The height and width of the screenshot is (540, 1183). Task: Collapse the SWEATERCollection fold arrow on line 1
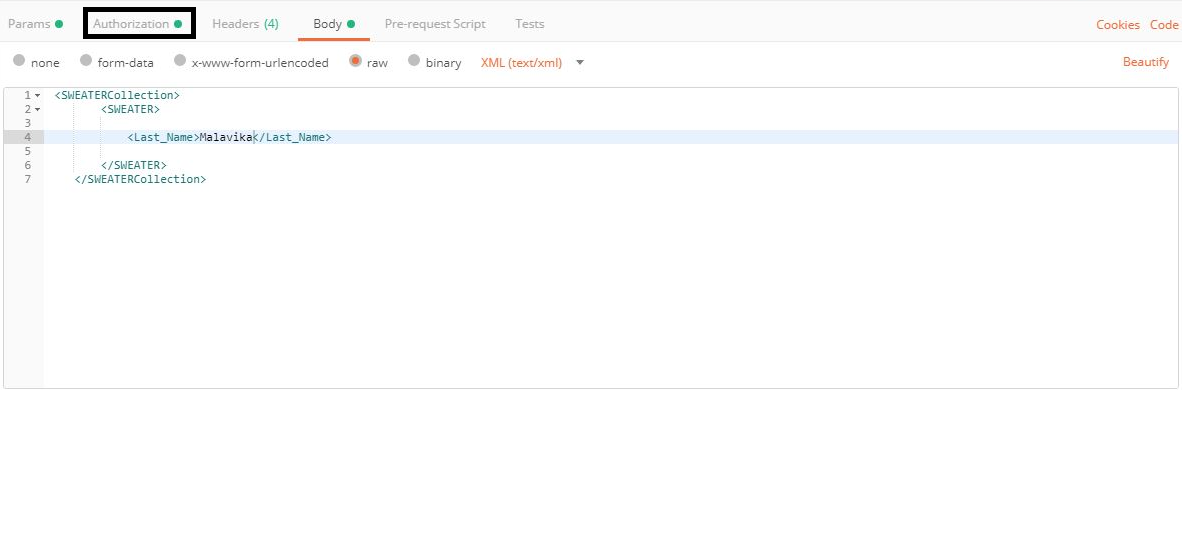pyautogui.click(x=37, y=95)
